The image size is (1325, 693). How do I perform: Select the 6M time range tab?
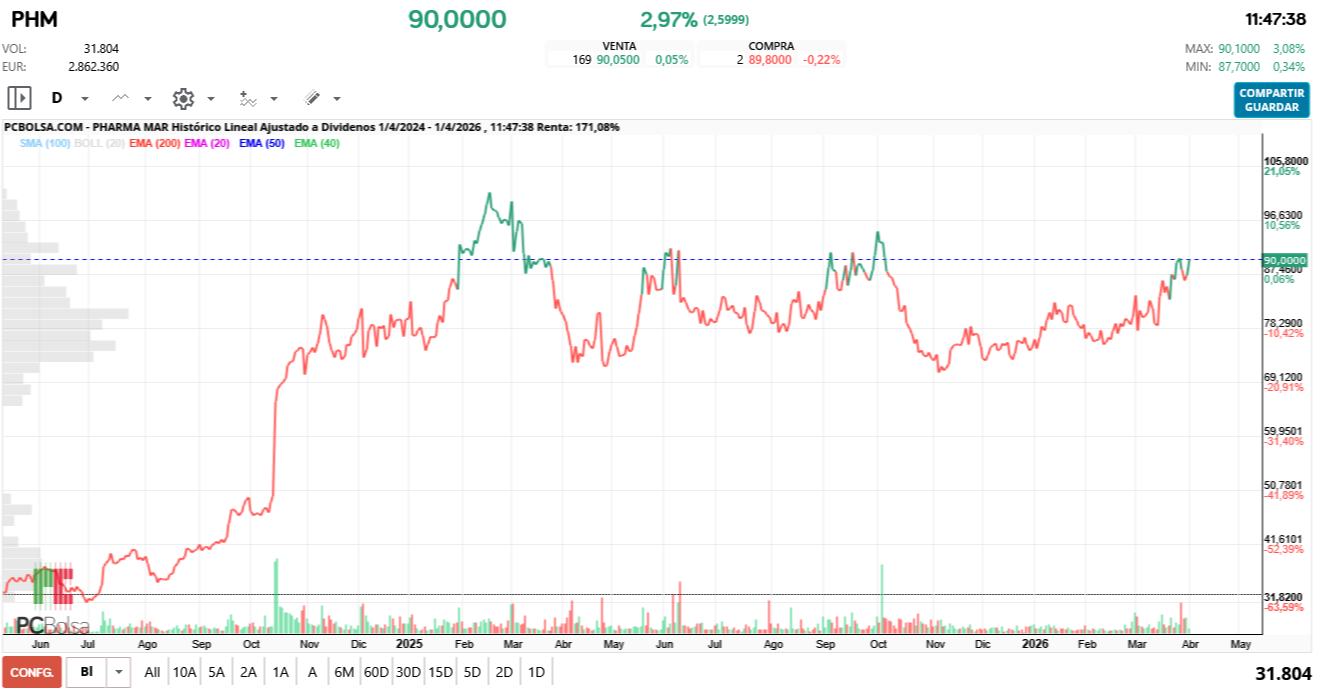click(344, 672)
